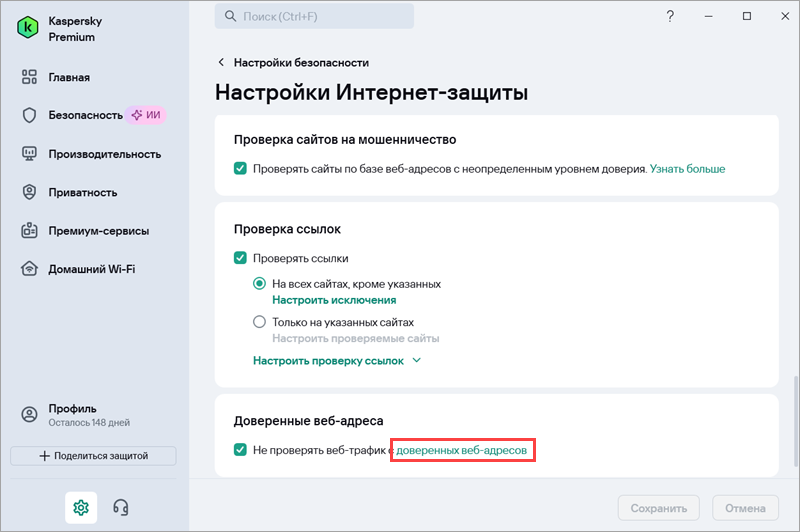Select 'На всех сайтах, кроме указанных' radio

(259, 283)
